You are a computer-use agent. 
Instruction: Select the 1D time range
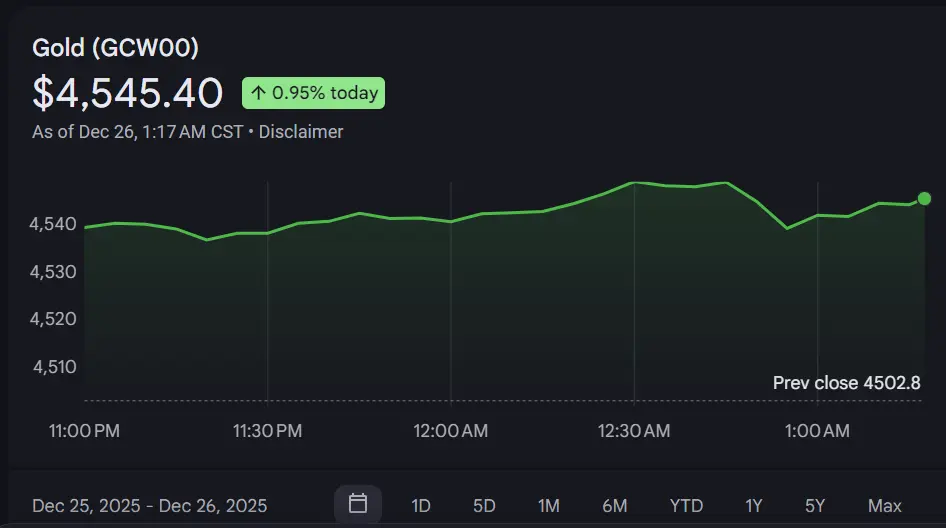tap(421, 506)
